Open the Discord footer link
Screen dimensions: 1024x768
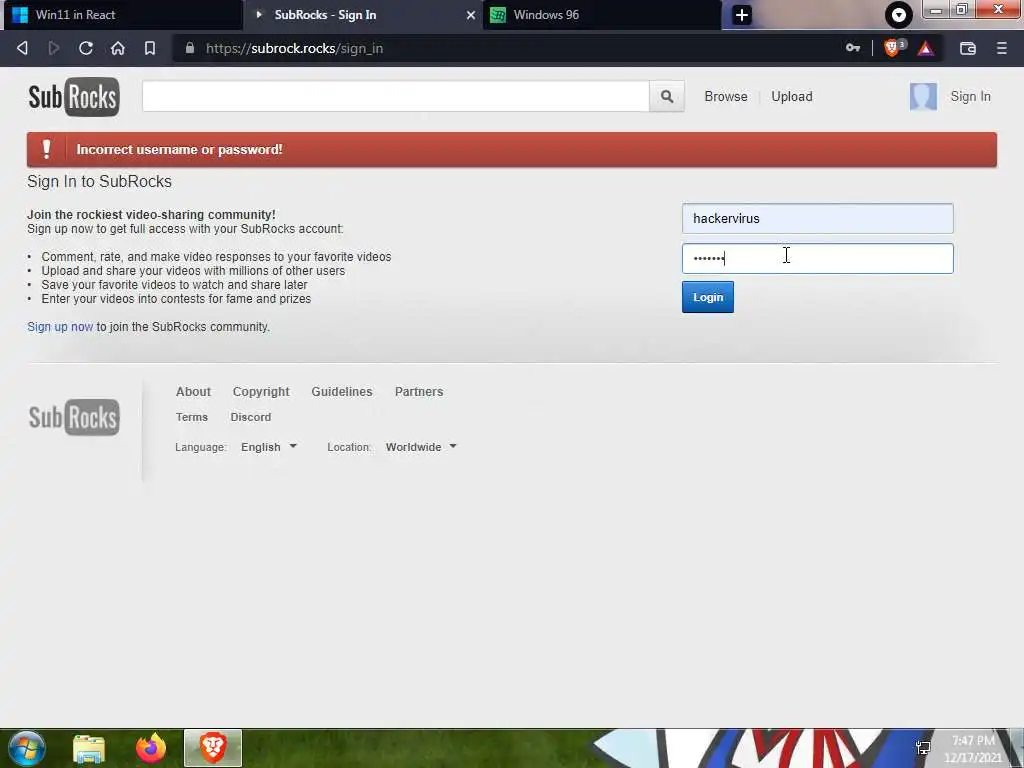pos(250,417)
